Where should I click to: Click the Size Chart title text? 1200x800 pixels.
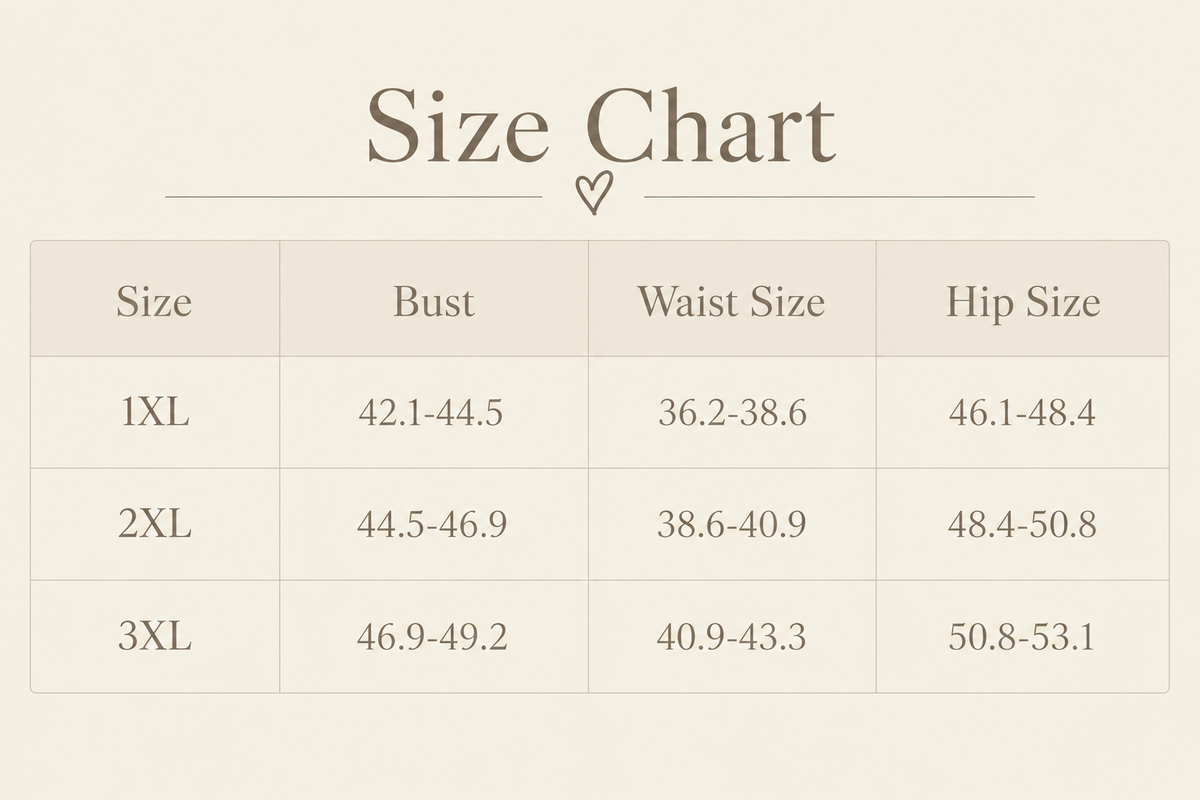click(x=600, y=125)
